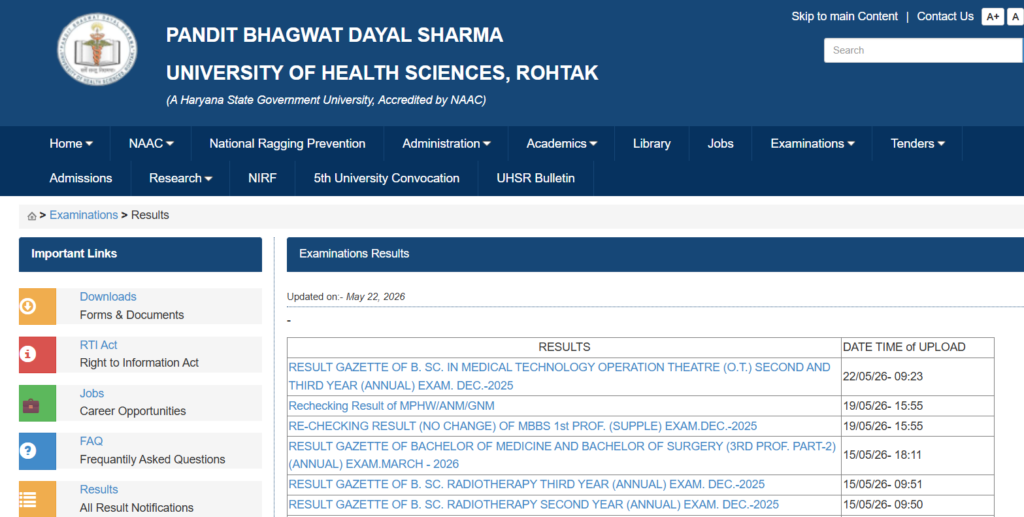Screen dimensions: 1024x517
Task: Click the RESULTS column header
Action: point(564,347)
